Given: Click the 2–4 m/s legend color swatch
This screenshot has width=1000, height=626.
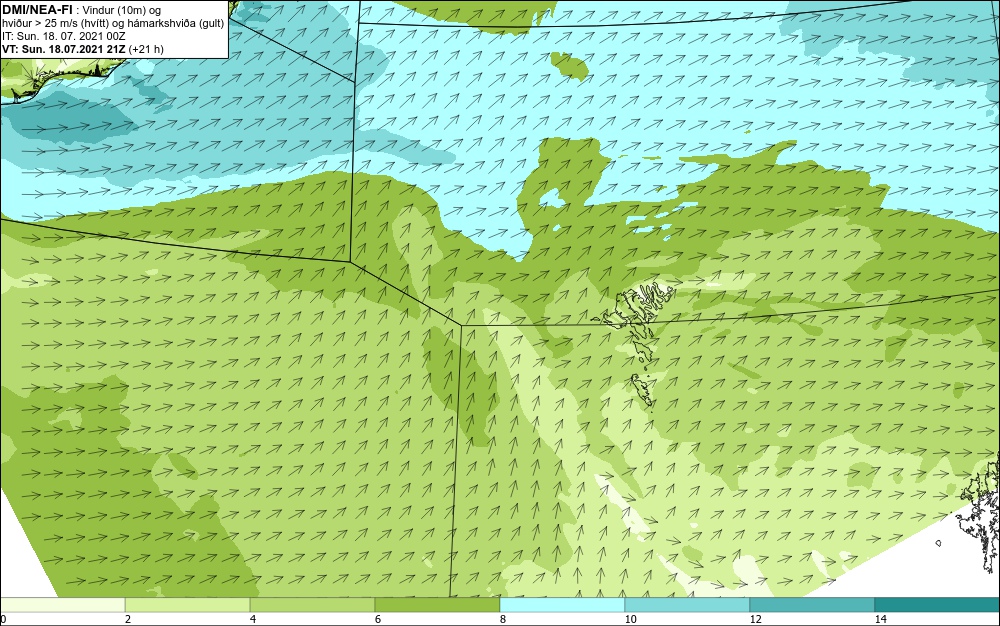Looking at the screenshot, I should [x=188, y=605].
